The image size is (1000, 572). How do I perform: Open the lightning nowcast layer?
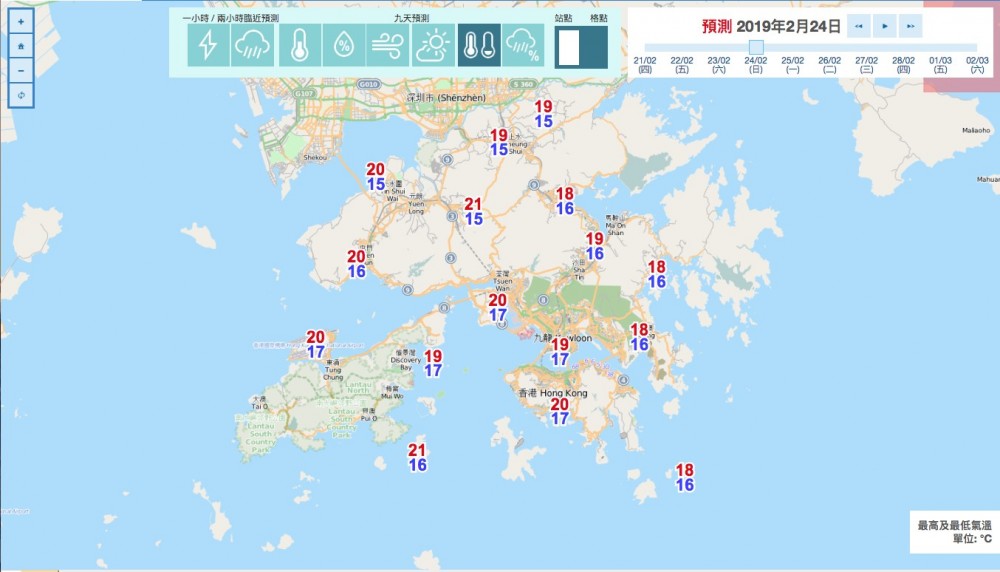209,45
